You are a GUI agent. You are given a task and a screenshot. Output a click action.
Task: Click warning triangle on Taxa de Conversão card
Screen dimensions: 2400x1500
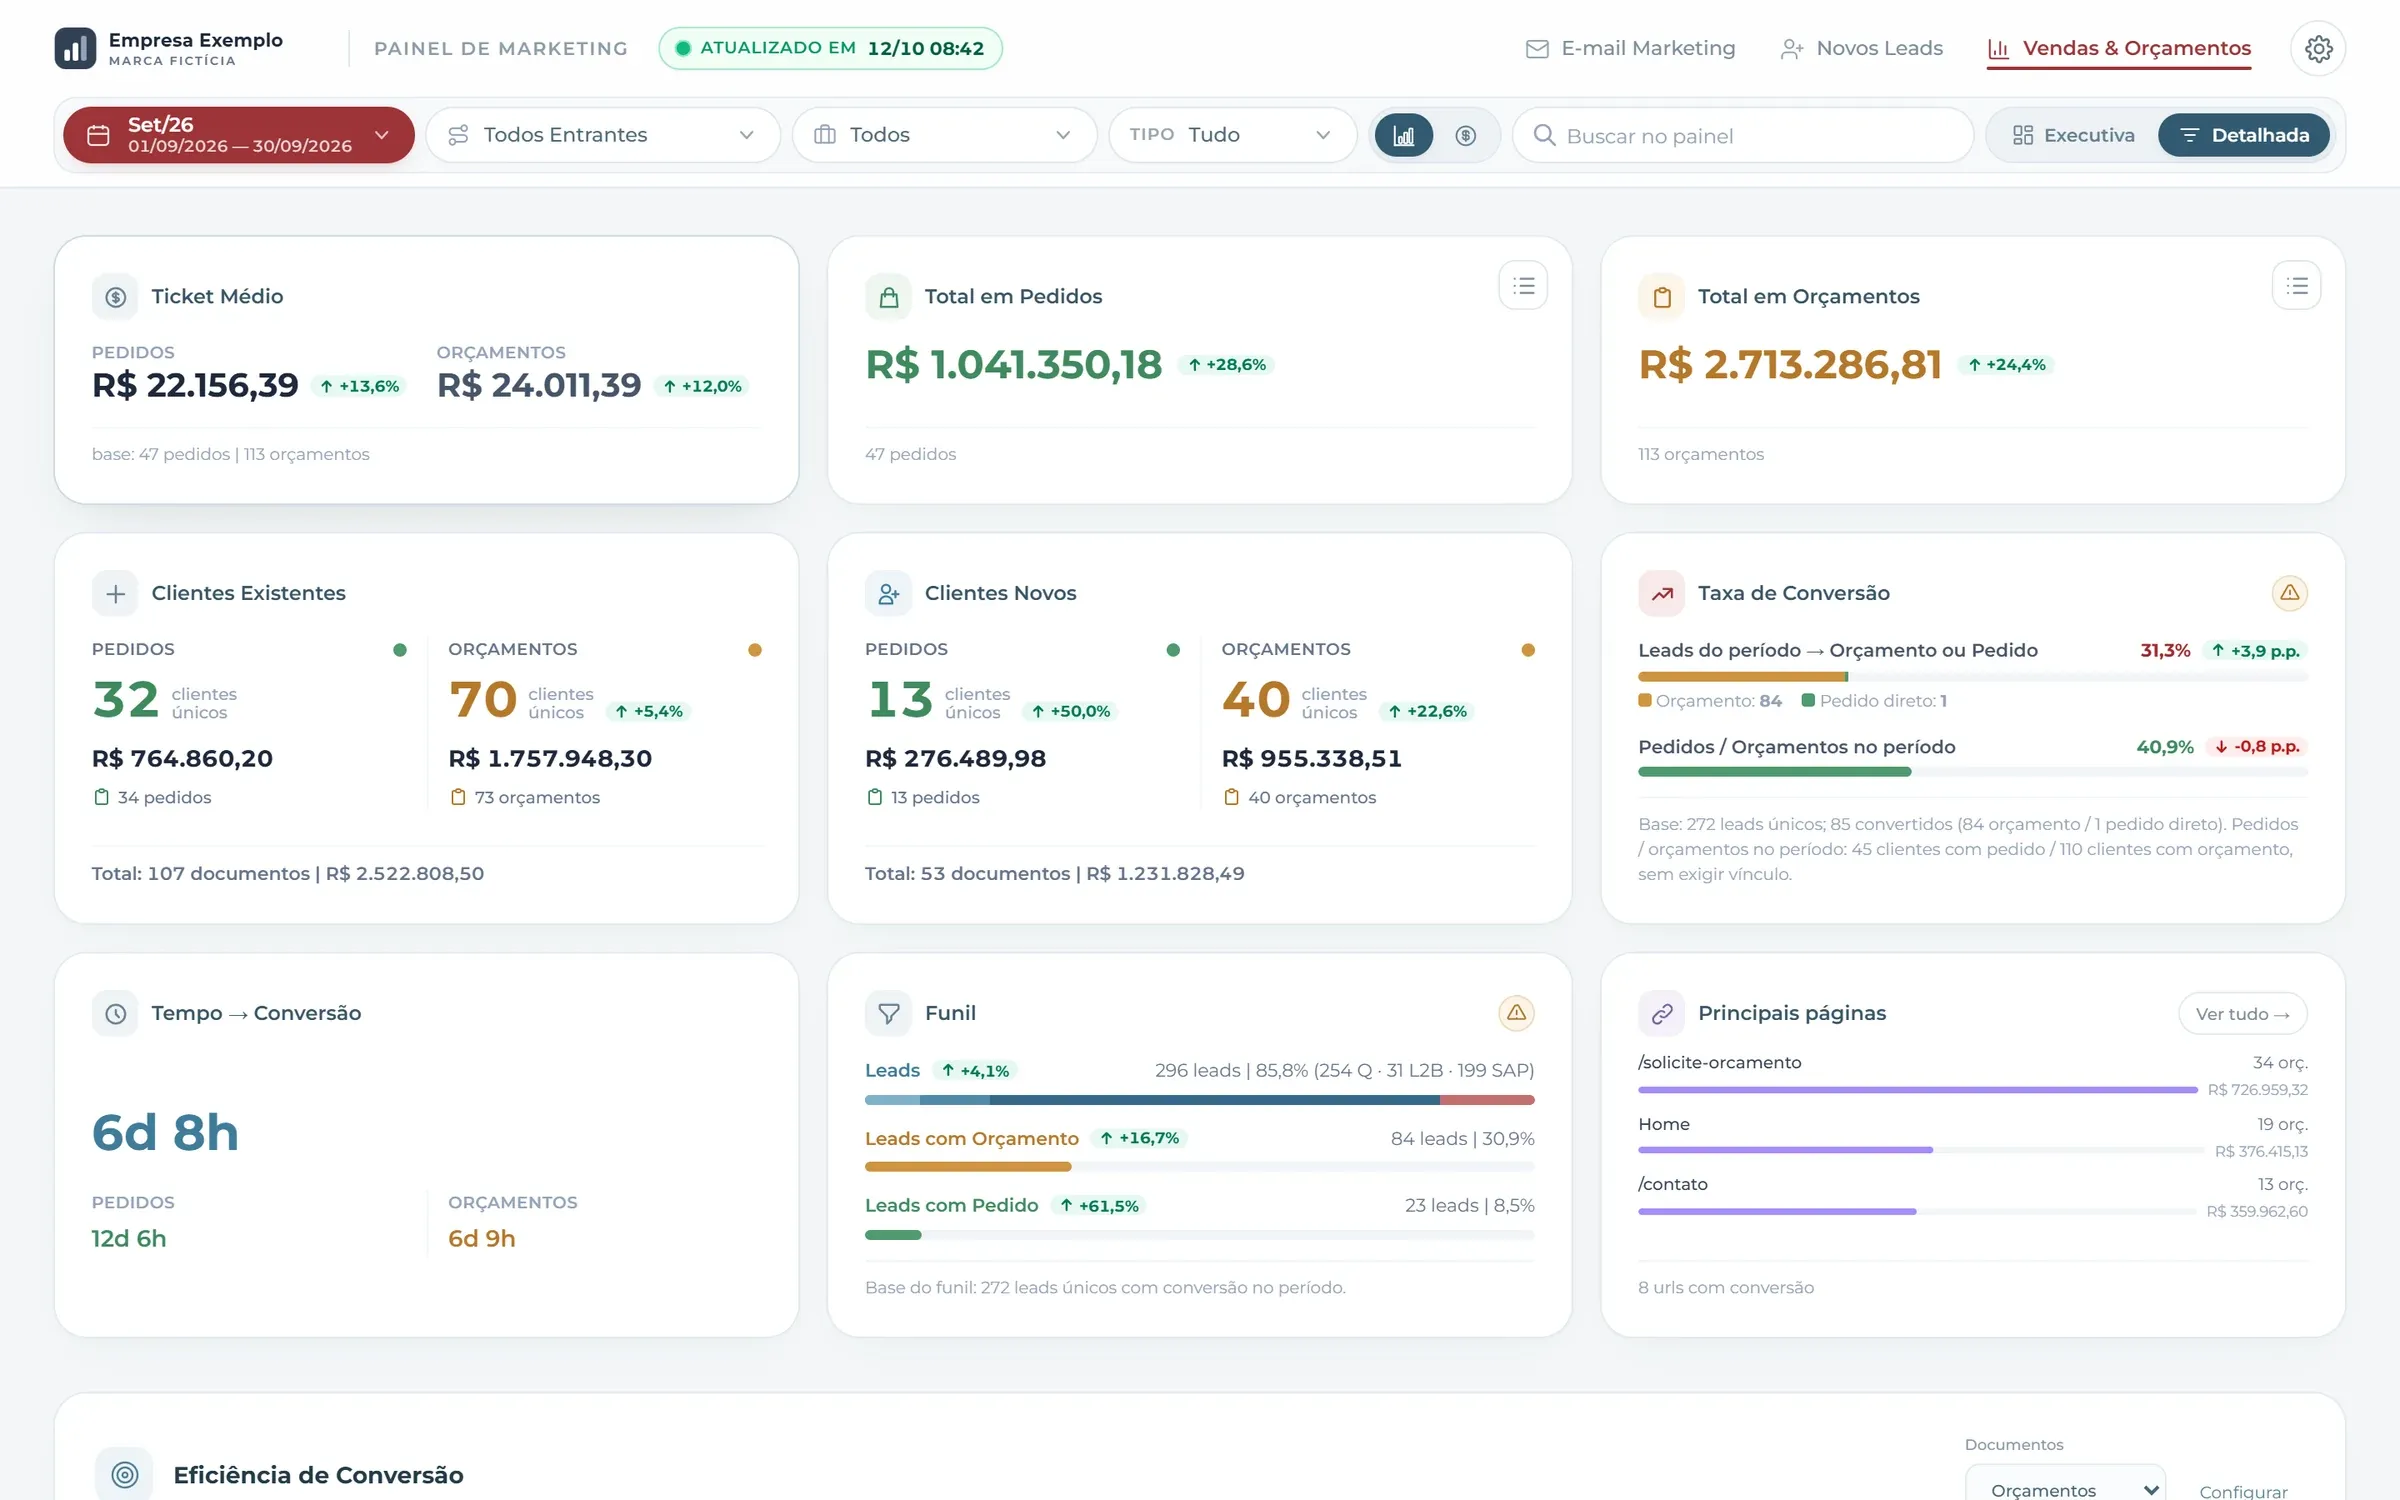(x=2289, y=593)
